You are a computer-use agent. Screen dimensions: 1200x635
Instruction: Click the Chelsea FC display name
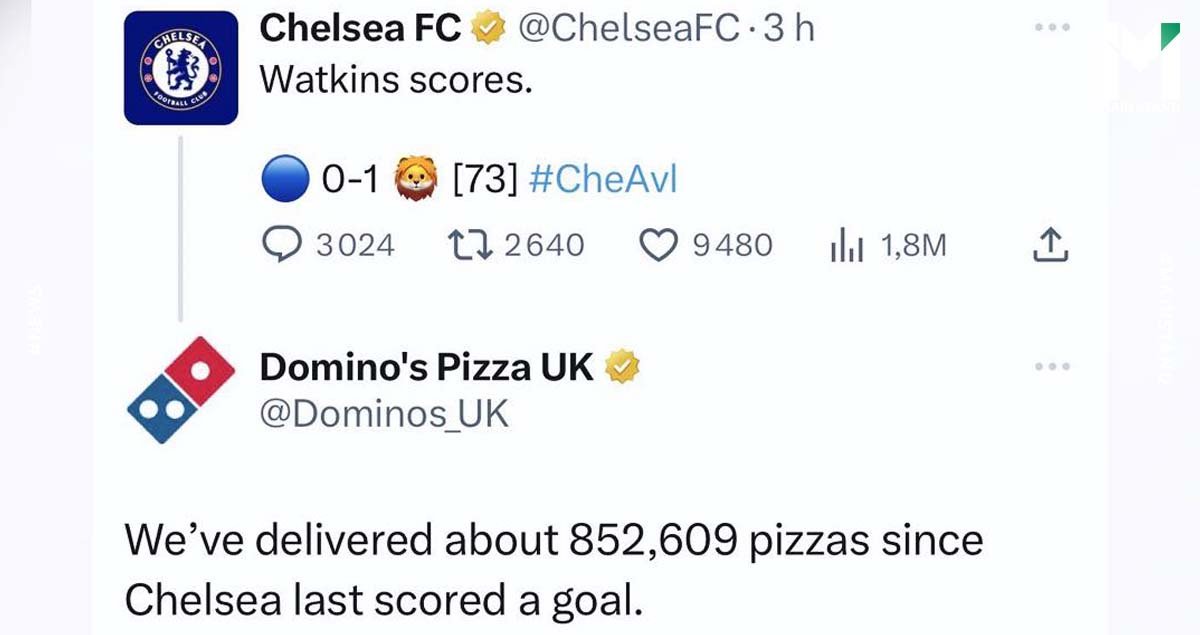[x=361, y=29]
